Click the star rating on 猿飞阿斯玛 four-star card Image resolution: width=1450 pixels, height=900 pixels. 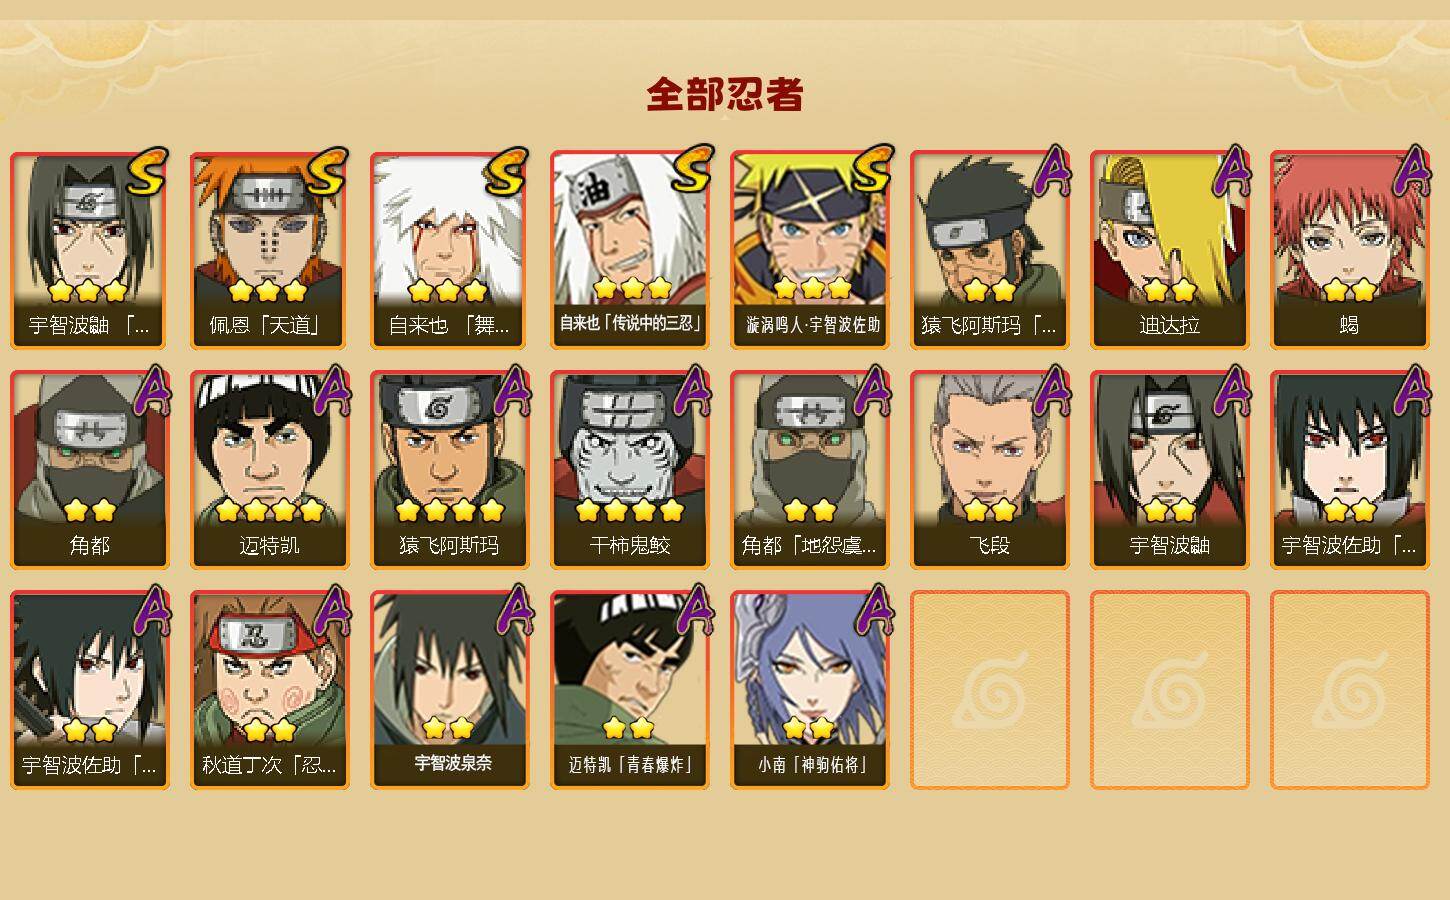pyautogui.click(x=449, y=511)
